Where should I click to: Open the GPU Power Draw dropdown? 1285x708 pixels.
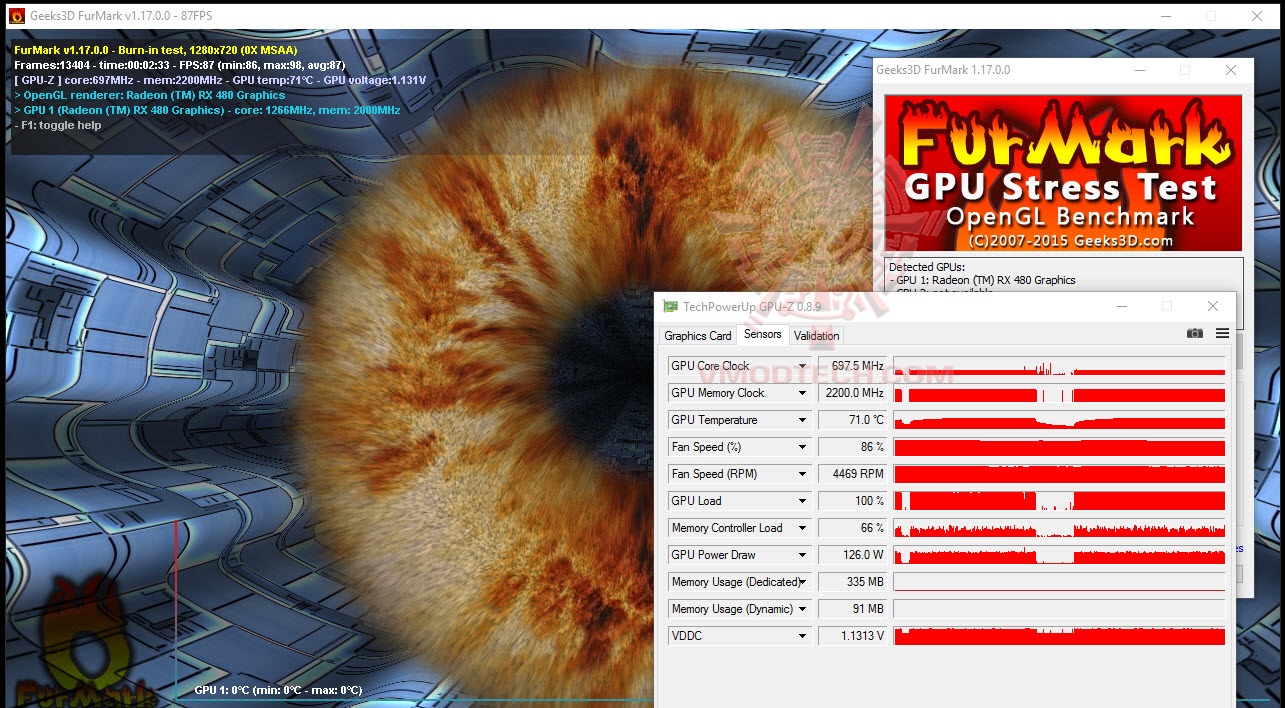pyautogui.click(x=802, y=555)
